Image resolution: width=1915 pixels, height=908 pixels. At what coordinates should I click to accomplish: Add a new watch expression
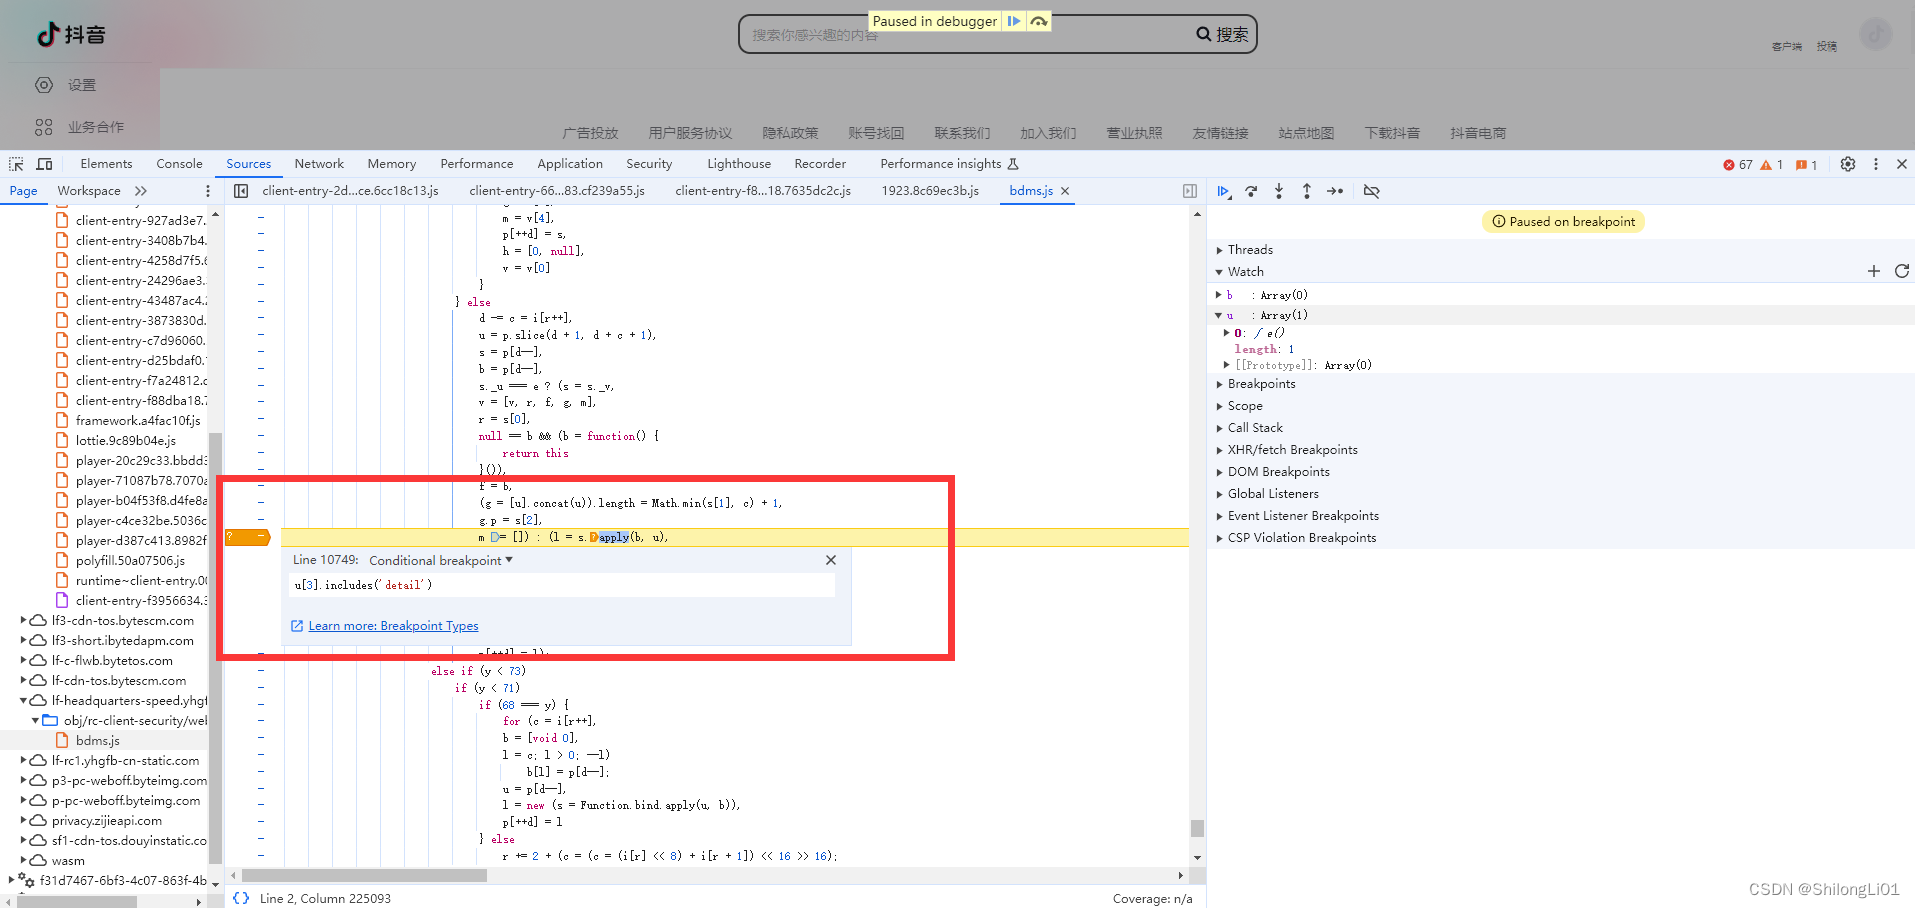coord(1873,271)
